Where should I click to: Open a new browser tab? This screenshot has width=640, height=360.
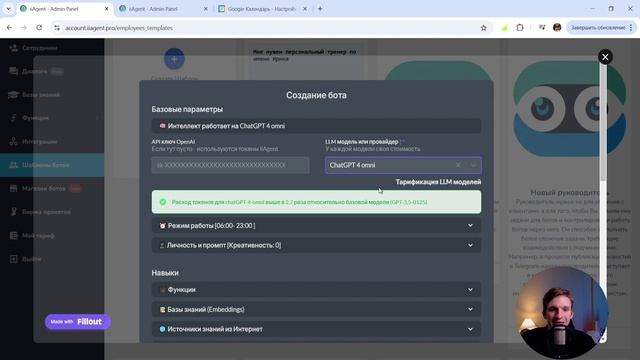[x=320, y=9]
